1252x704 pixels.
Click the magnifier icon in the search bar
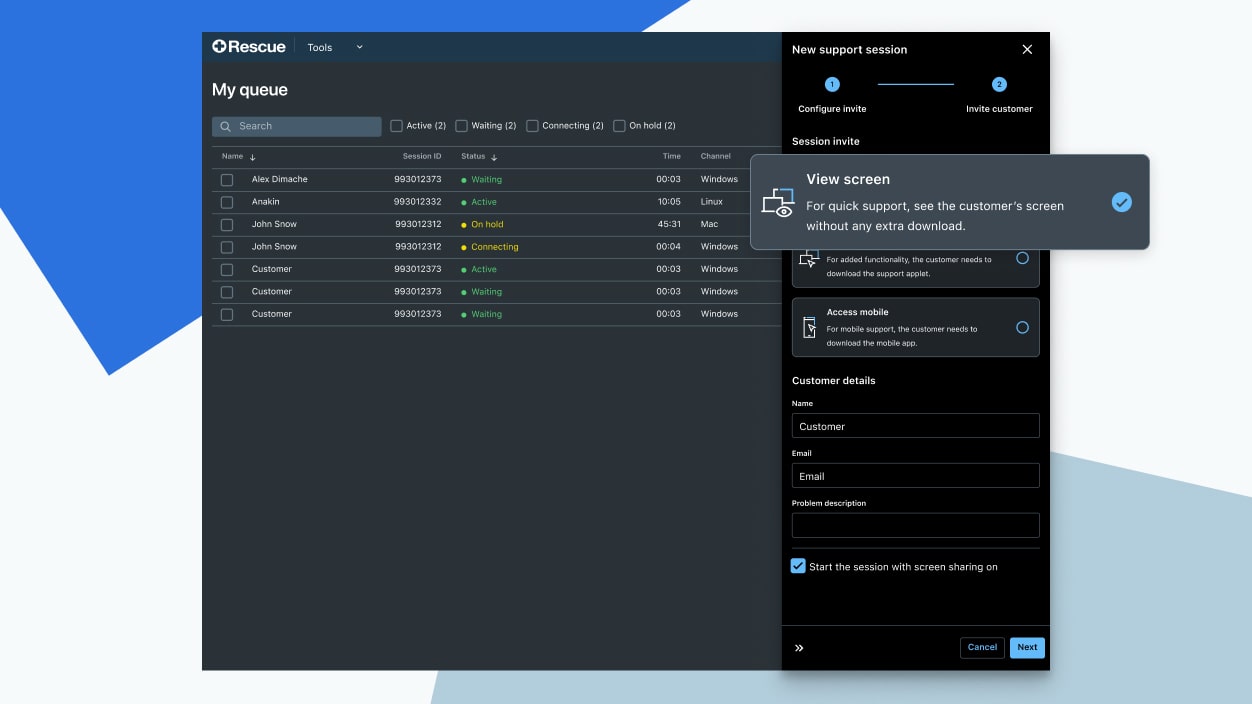click(x=226, y=126)
